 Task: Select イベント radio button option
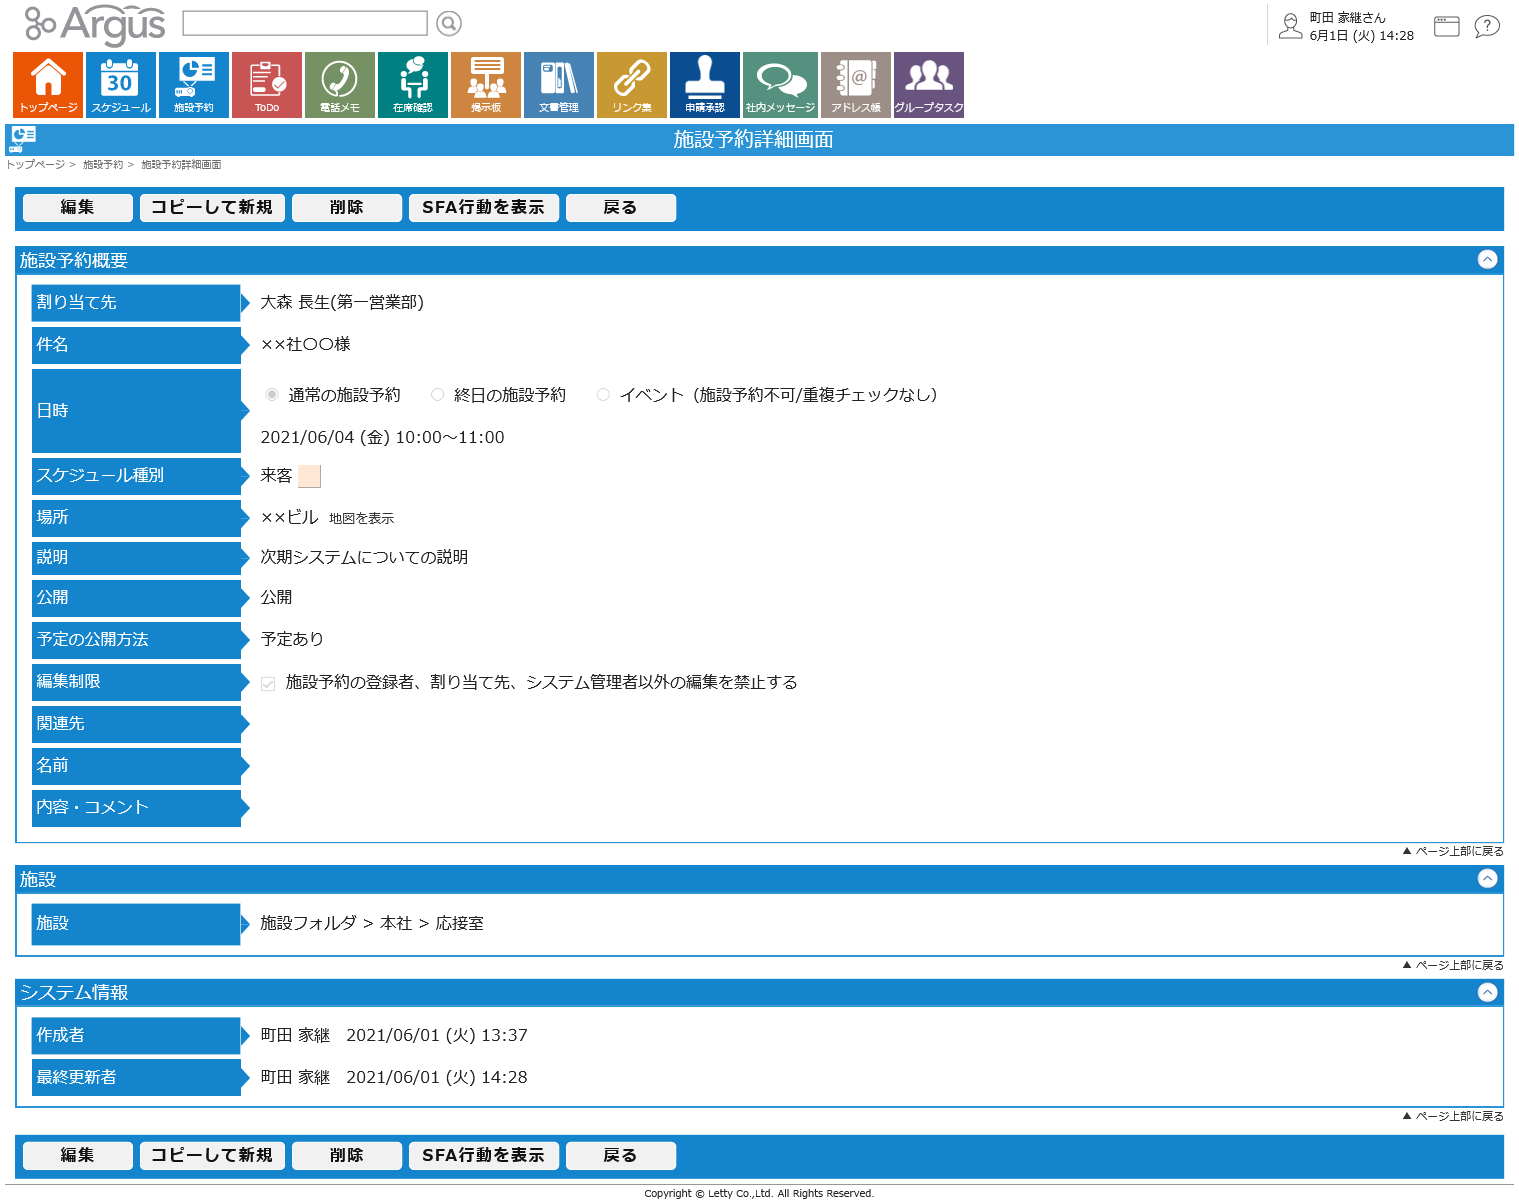tap(603, 395)
